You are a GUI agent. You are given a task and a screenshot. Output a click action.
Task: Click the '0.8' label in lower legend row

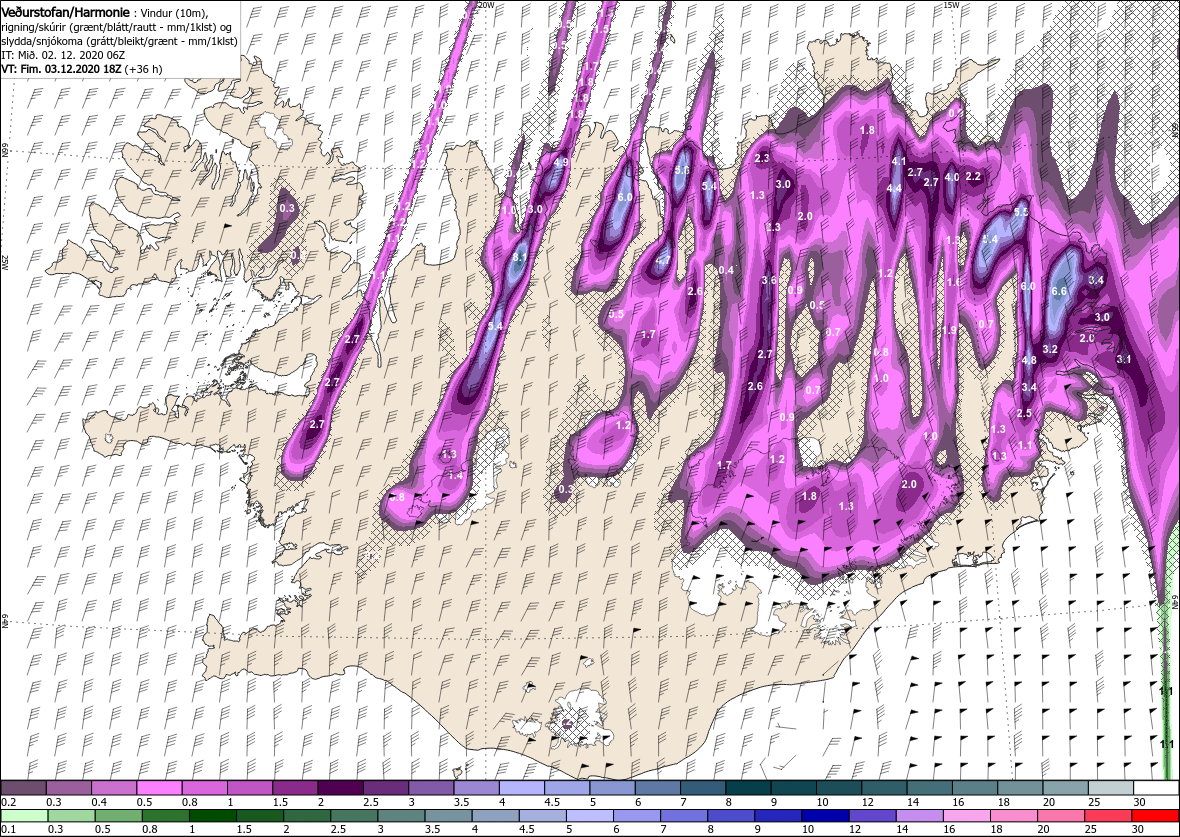150,829
